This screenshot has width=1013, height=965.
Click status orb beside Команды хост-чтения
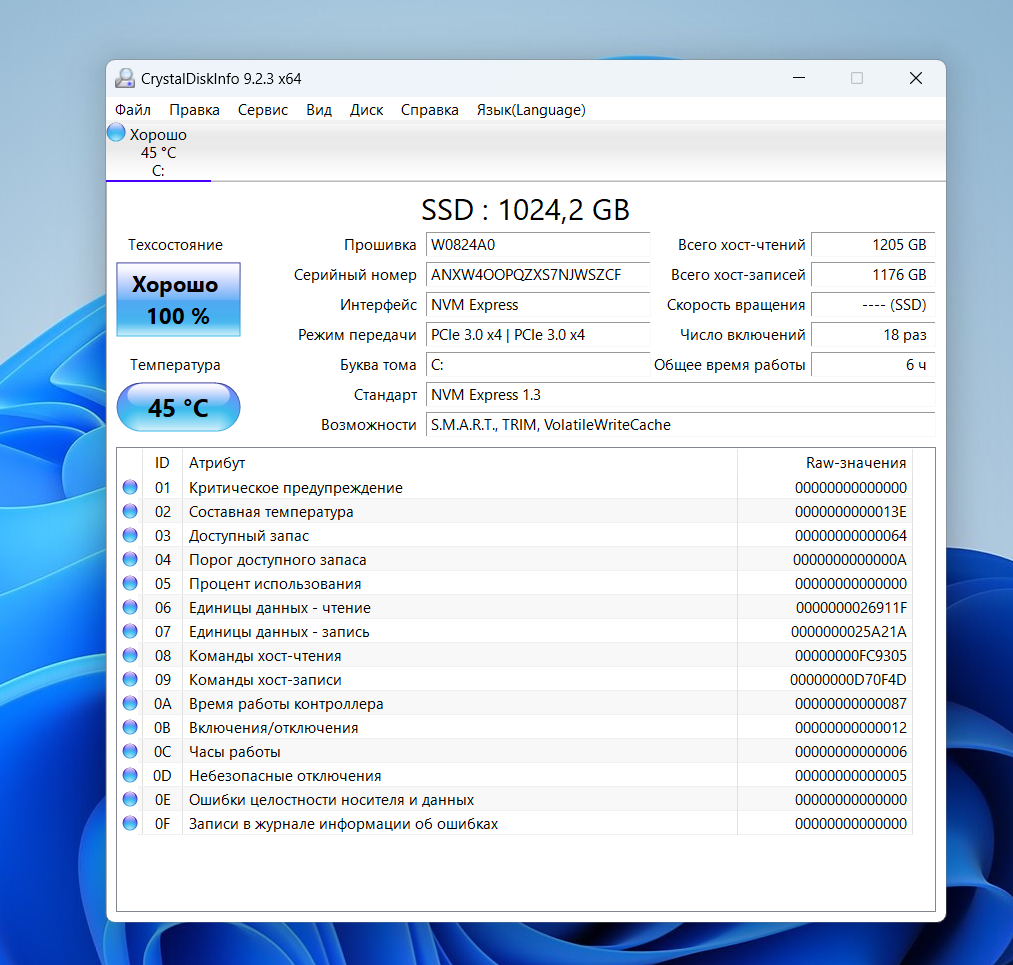click(130, 656)
